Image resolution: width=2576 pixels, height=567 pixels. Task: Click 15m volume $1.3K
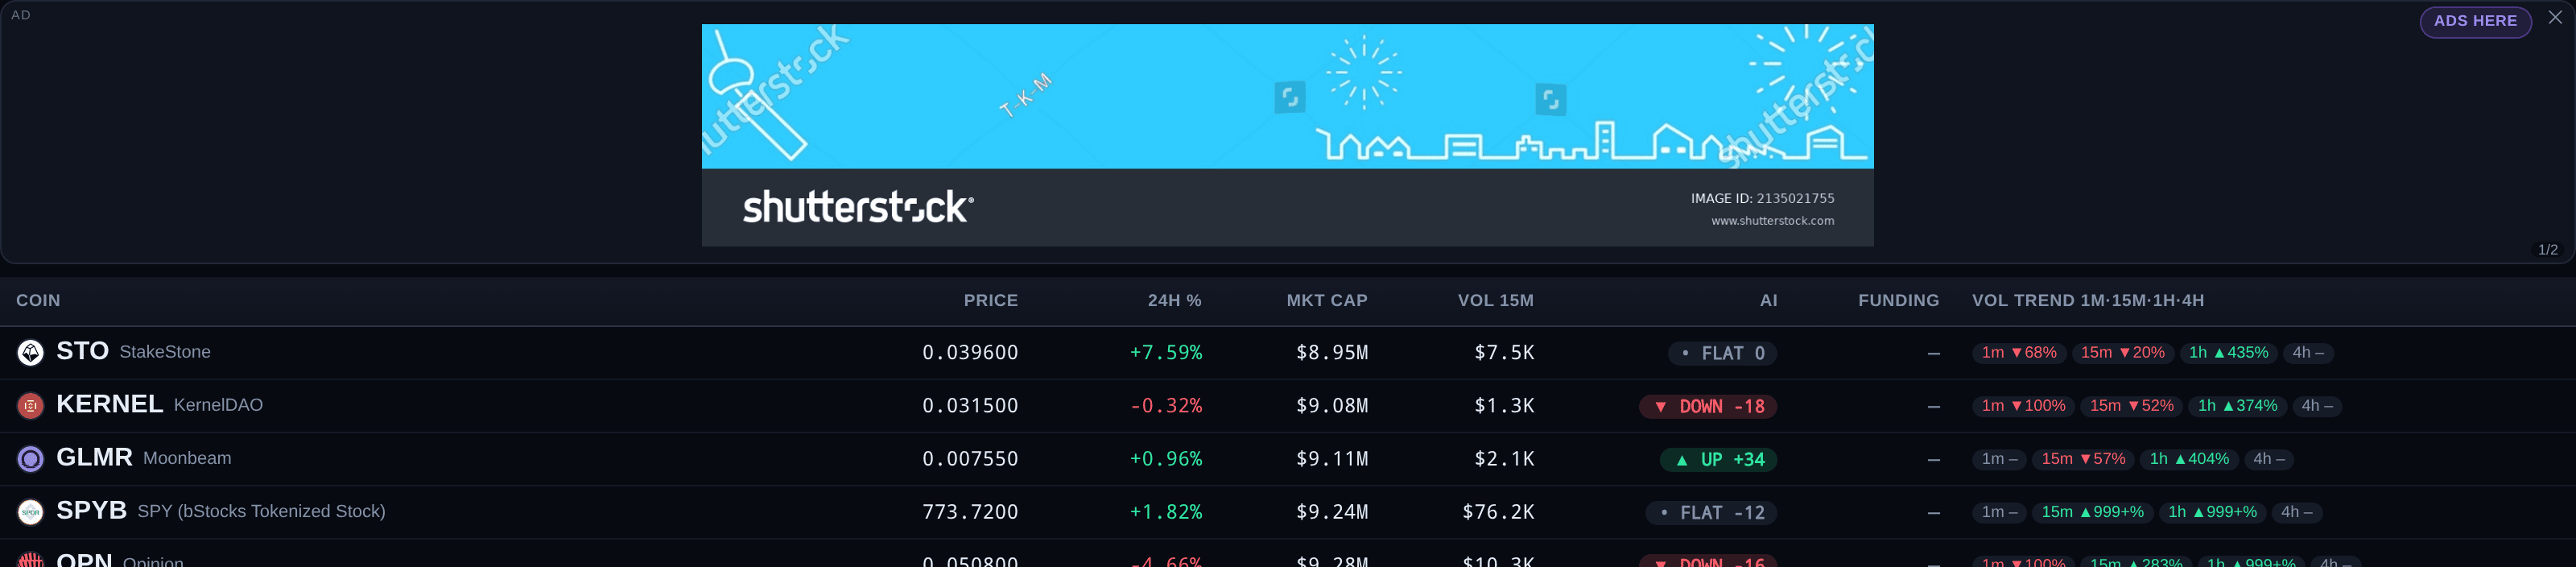(x=1504, y=405)
